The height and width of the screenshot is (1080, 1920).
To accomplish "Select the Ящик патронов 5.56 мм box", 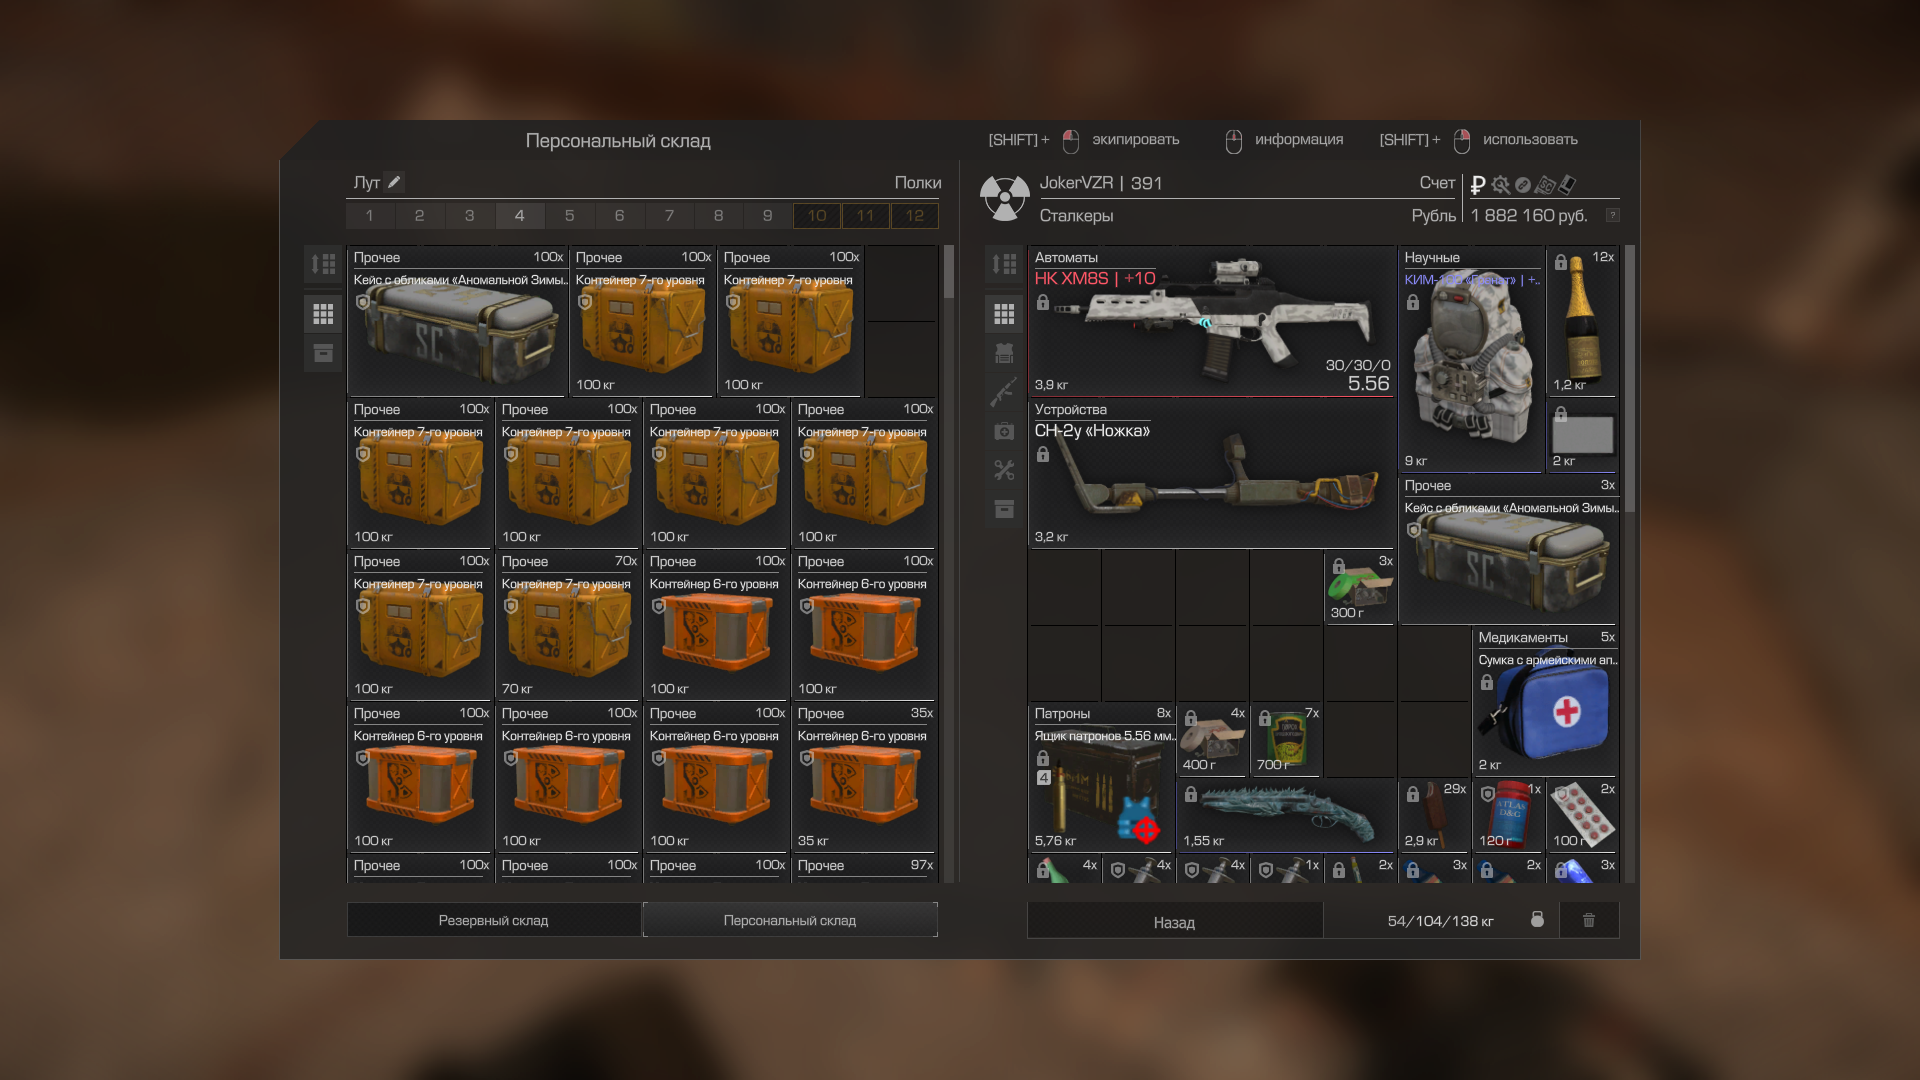I will point(1101,777).
